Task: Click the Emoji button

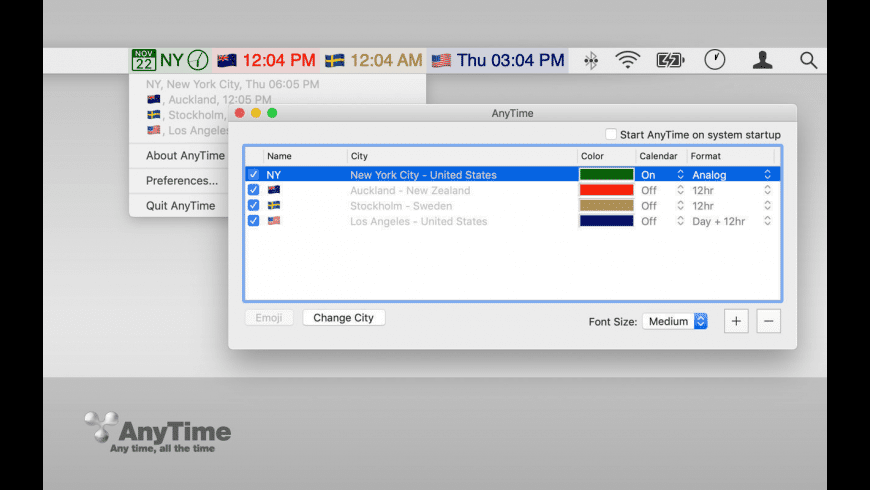Action: (269, 317)
